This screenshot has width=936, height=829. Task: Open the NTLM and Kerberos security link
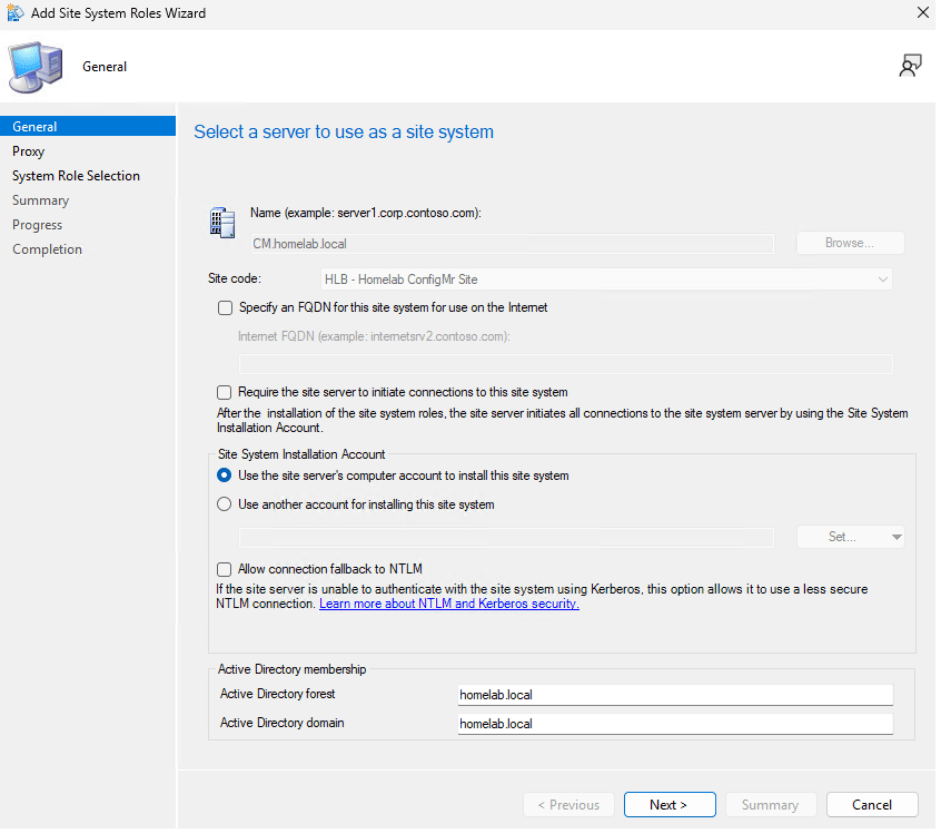tap(448, 604)
